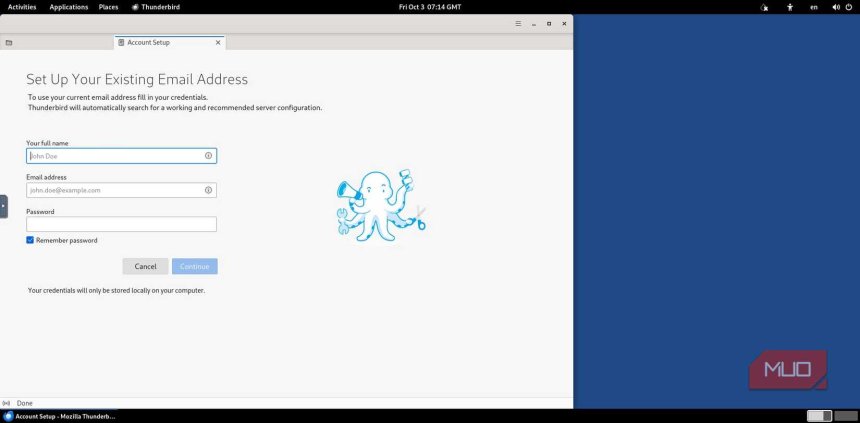Switch to the Account Setup tab
This screenshot has height=423, width=860.
click(x=160, y=43)
